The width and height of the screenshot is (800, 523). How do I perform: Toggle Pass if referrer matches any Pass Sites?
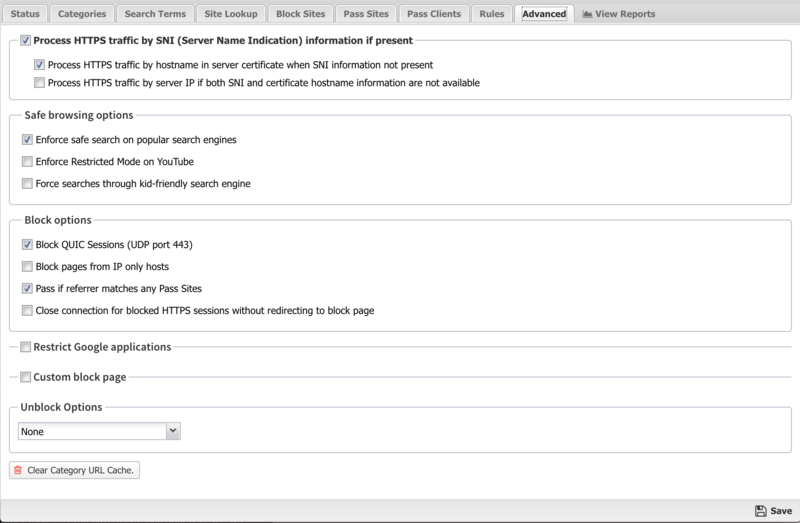point(26,289)
